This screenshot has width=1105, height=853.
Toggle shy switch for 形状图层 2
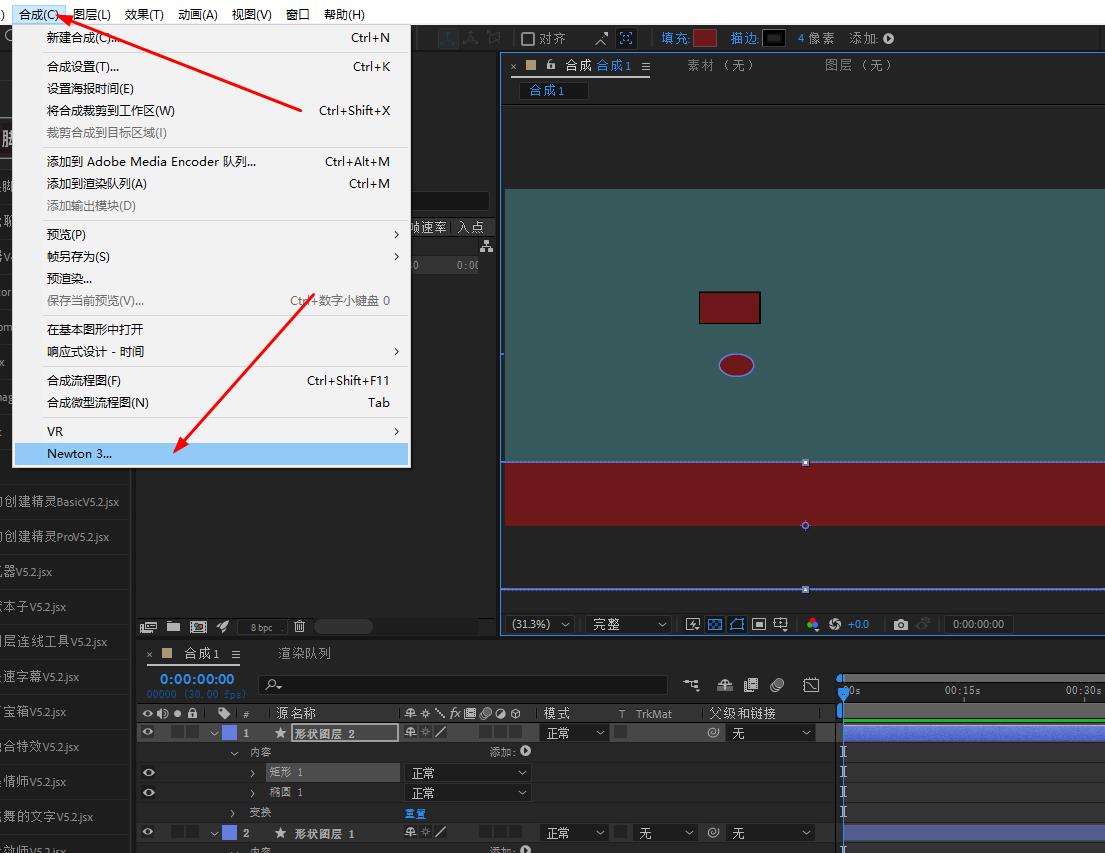pos(410,732)
